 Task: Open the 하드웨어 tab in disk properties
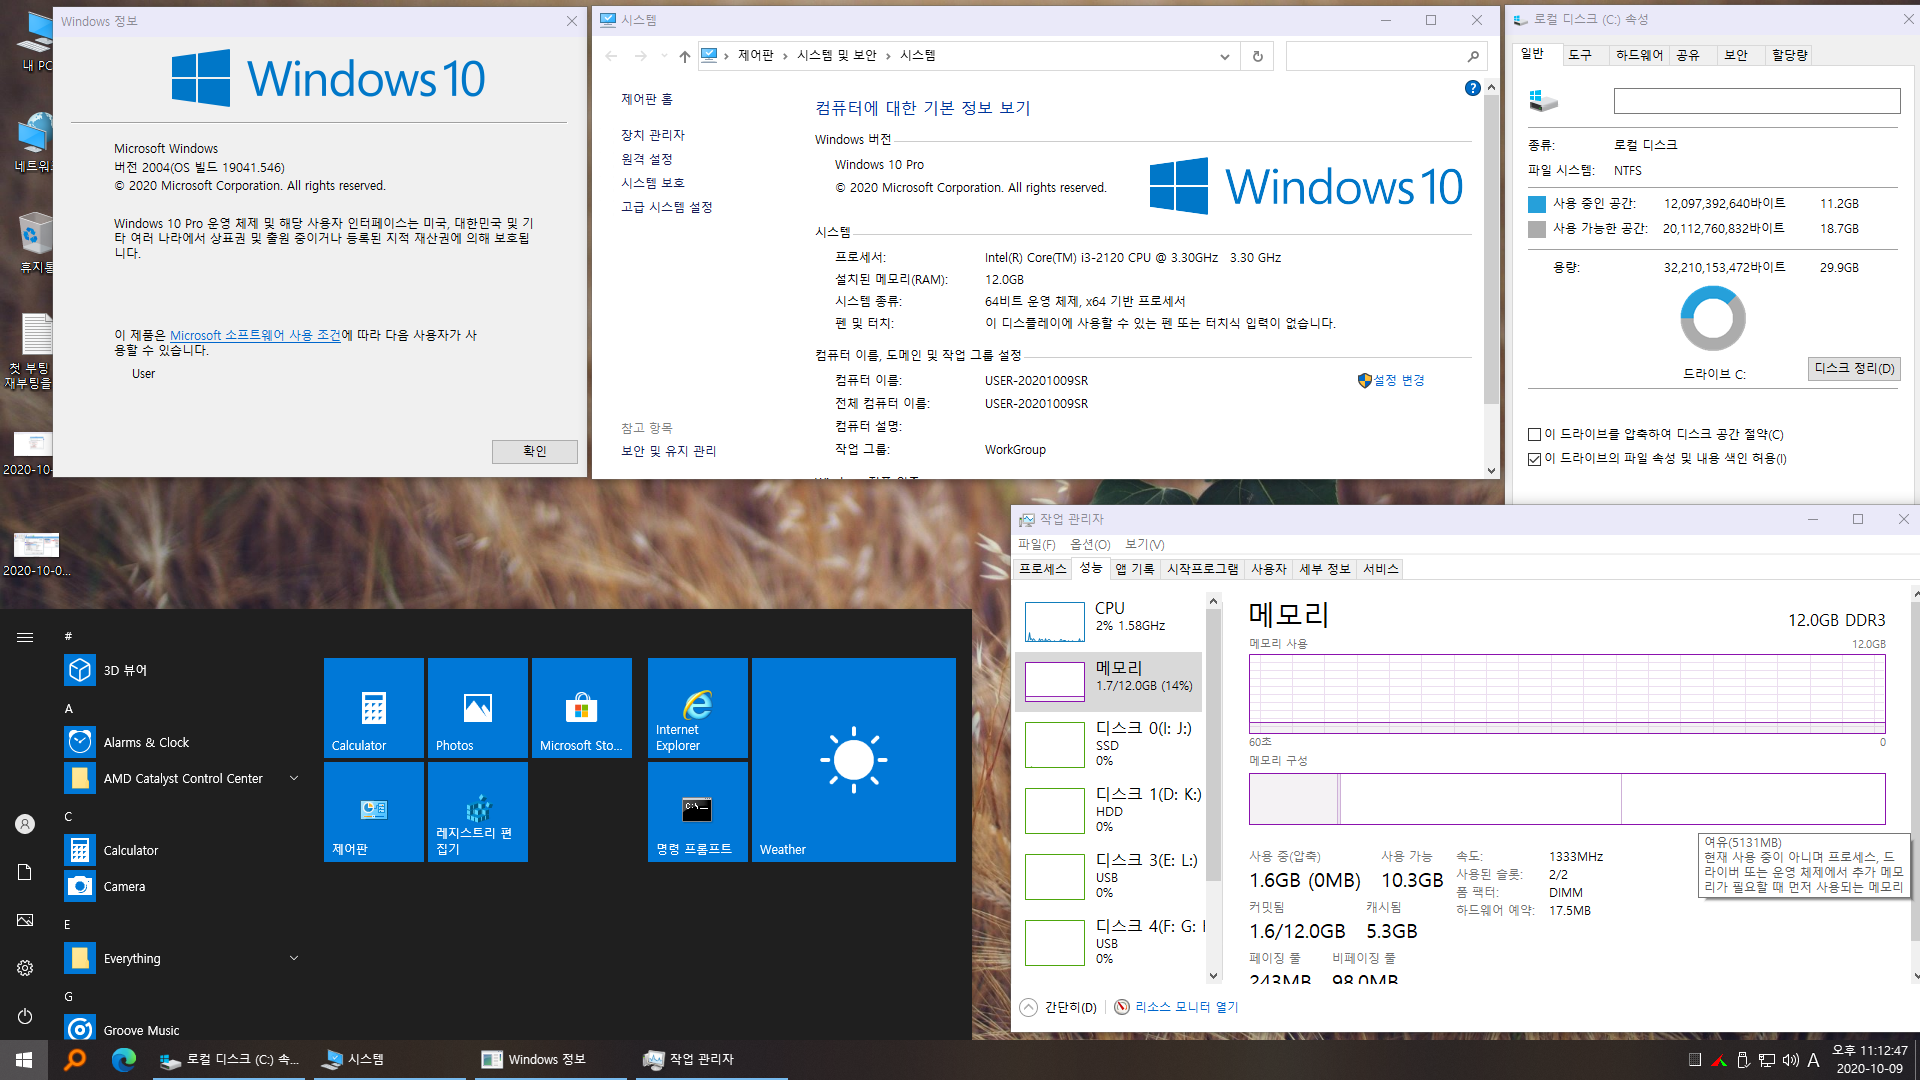click(x=1638, y=55)
